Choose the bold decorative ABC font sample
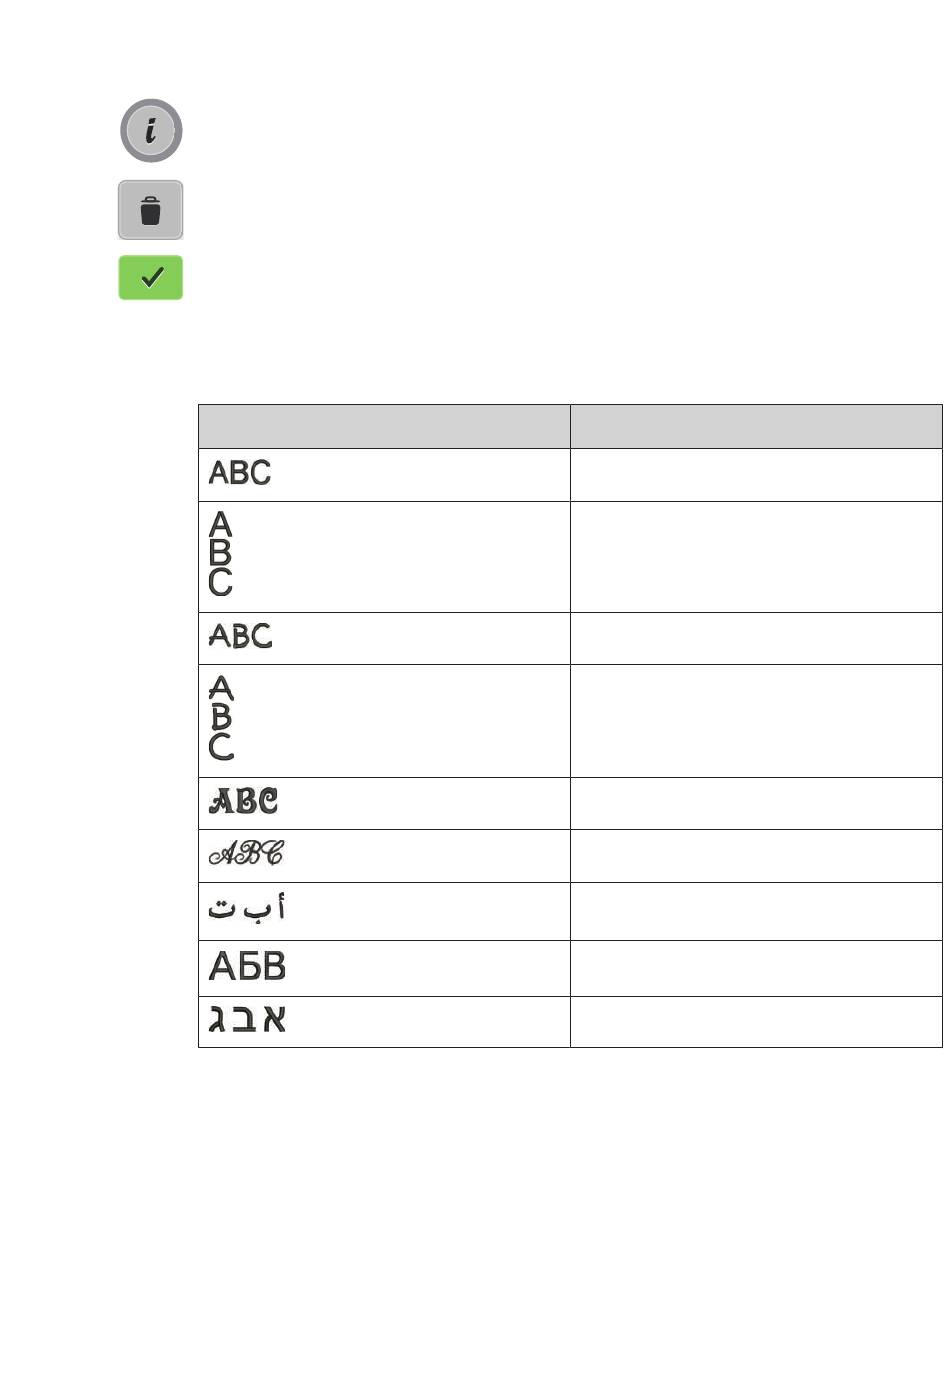This screenshot has height=1387, width=950. [243, 801]
